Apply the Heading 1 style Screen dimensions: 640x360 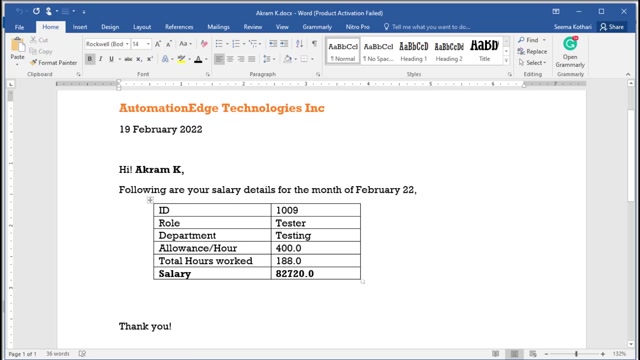413,51
